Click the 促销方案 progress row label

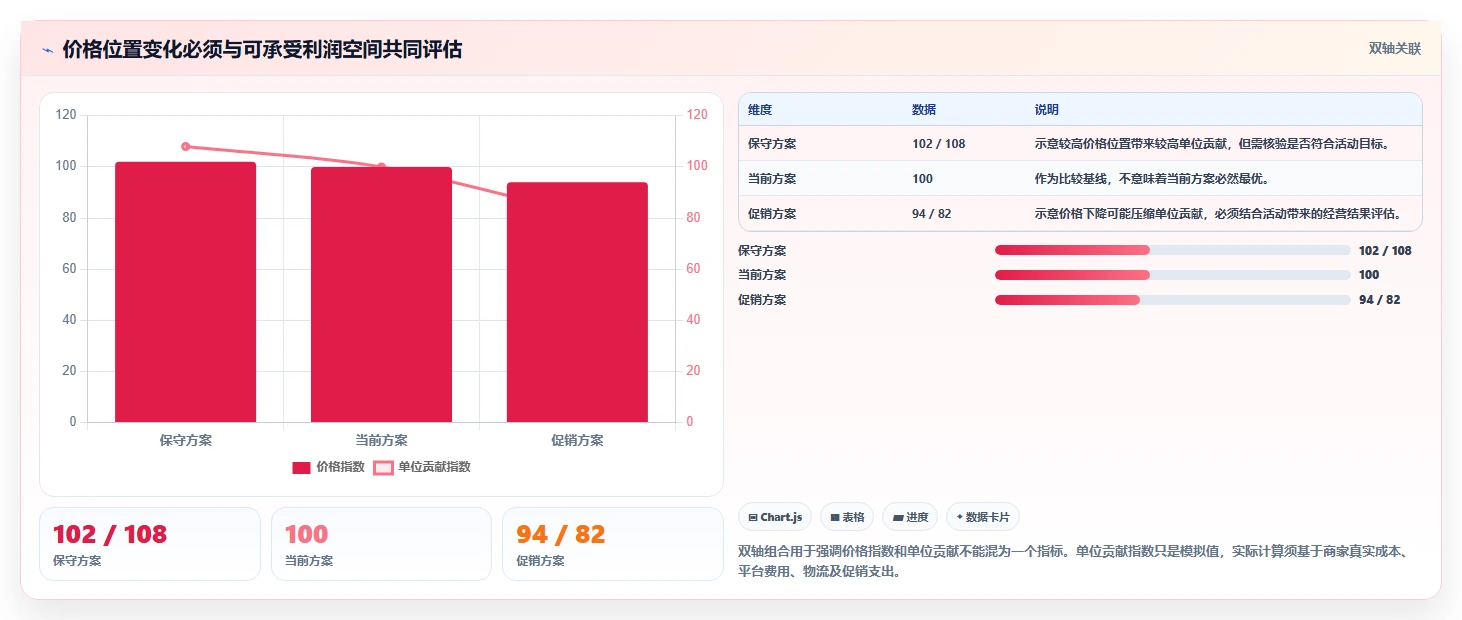pos(762,300)
